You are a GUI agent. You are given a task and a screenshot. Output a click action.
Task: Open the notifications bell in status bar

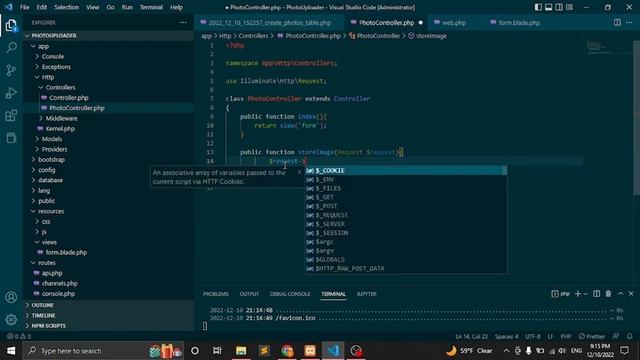click(629, 336)
